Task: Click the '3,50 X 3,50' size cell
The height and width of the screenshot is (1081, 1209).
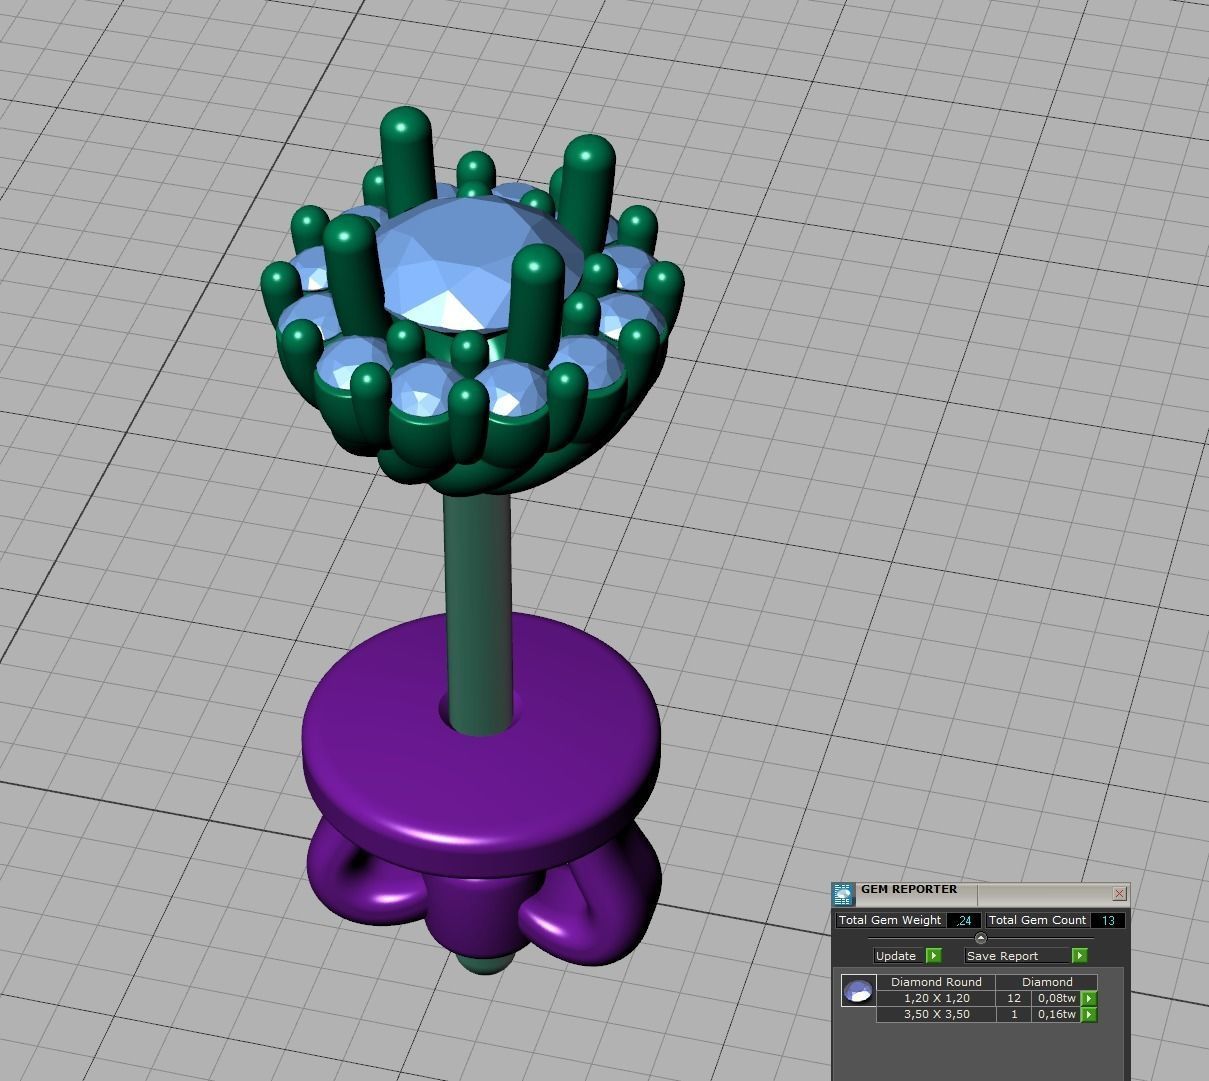Action: coord(936,1014)
